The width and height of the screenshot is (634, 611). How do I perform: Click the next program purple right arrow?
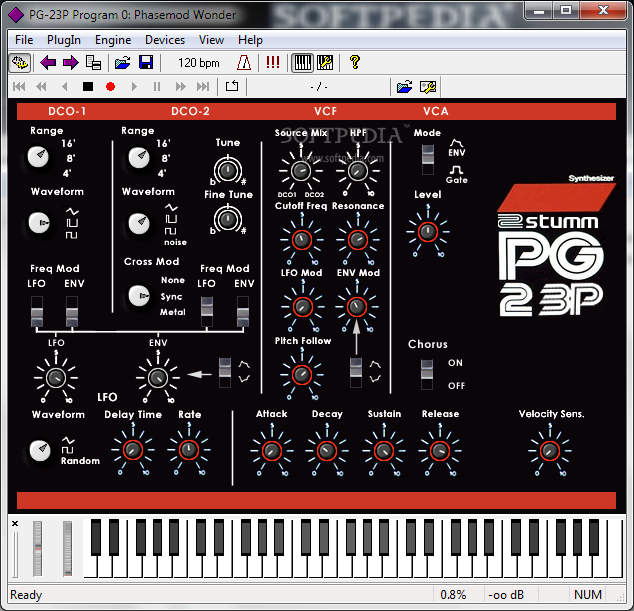(x=70, y=63)
